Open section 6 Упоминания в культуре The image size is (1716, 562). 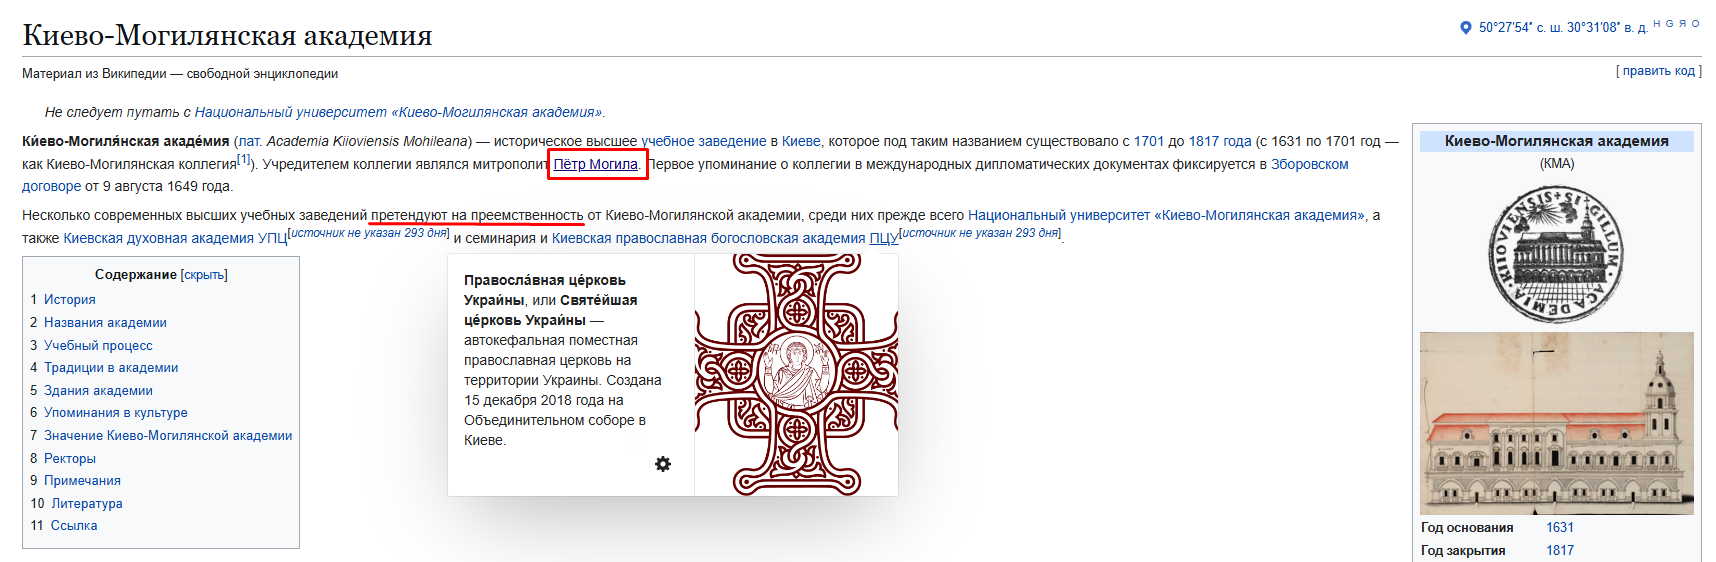tap(109, 412)
